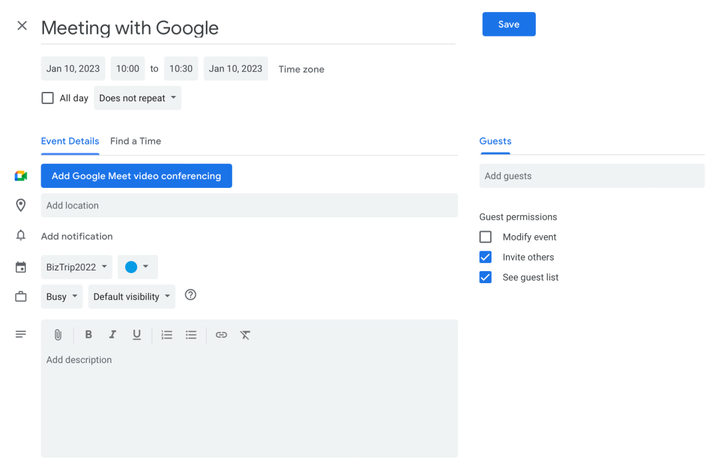Select the Guests tab
This screenshot has height=465, width=720.
[495, 141]
